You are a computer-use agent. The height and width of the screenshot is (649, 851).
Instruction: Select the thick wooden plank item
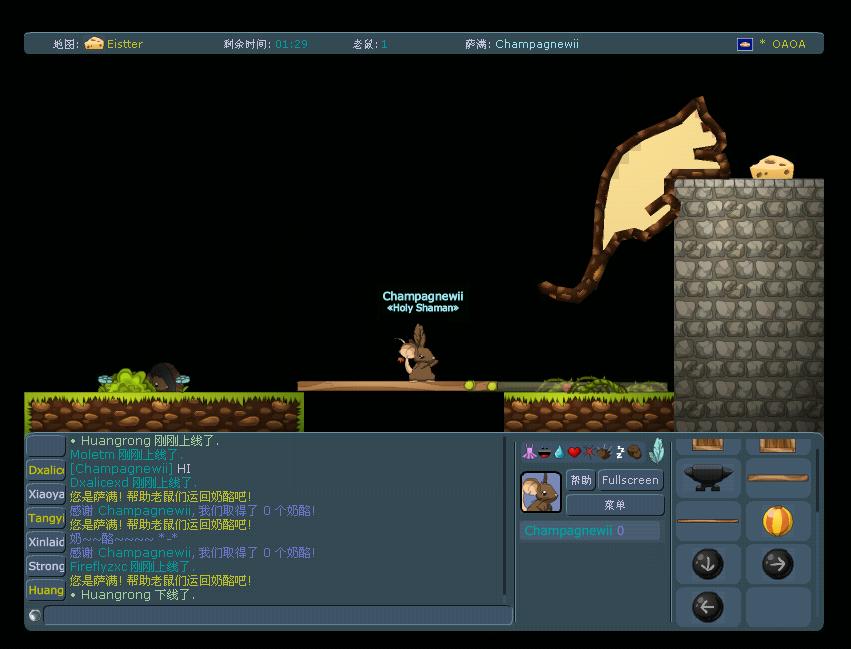pyautogui.click(x=778, y=478)
